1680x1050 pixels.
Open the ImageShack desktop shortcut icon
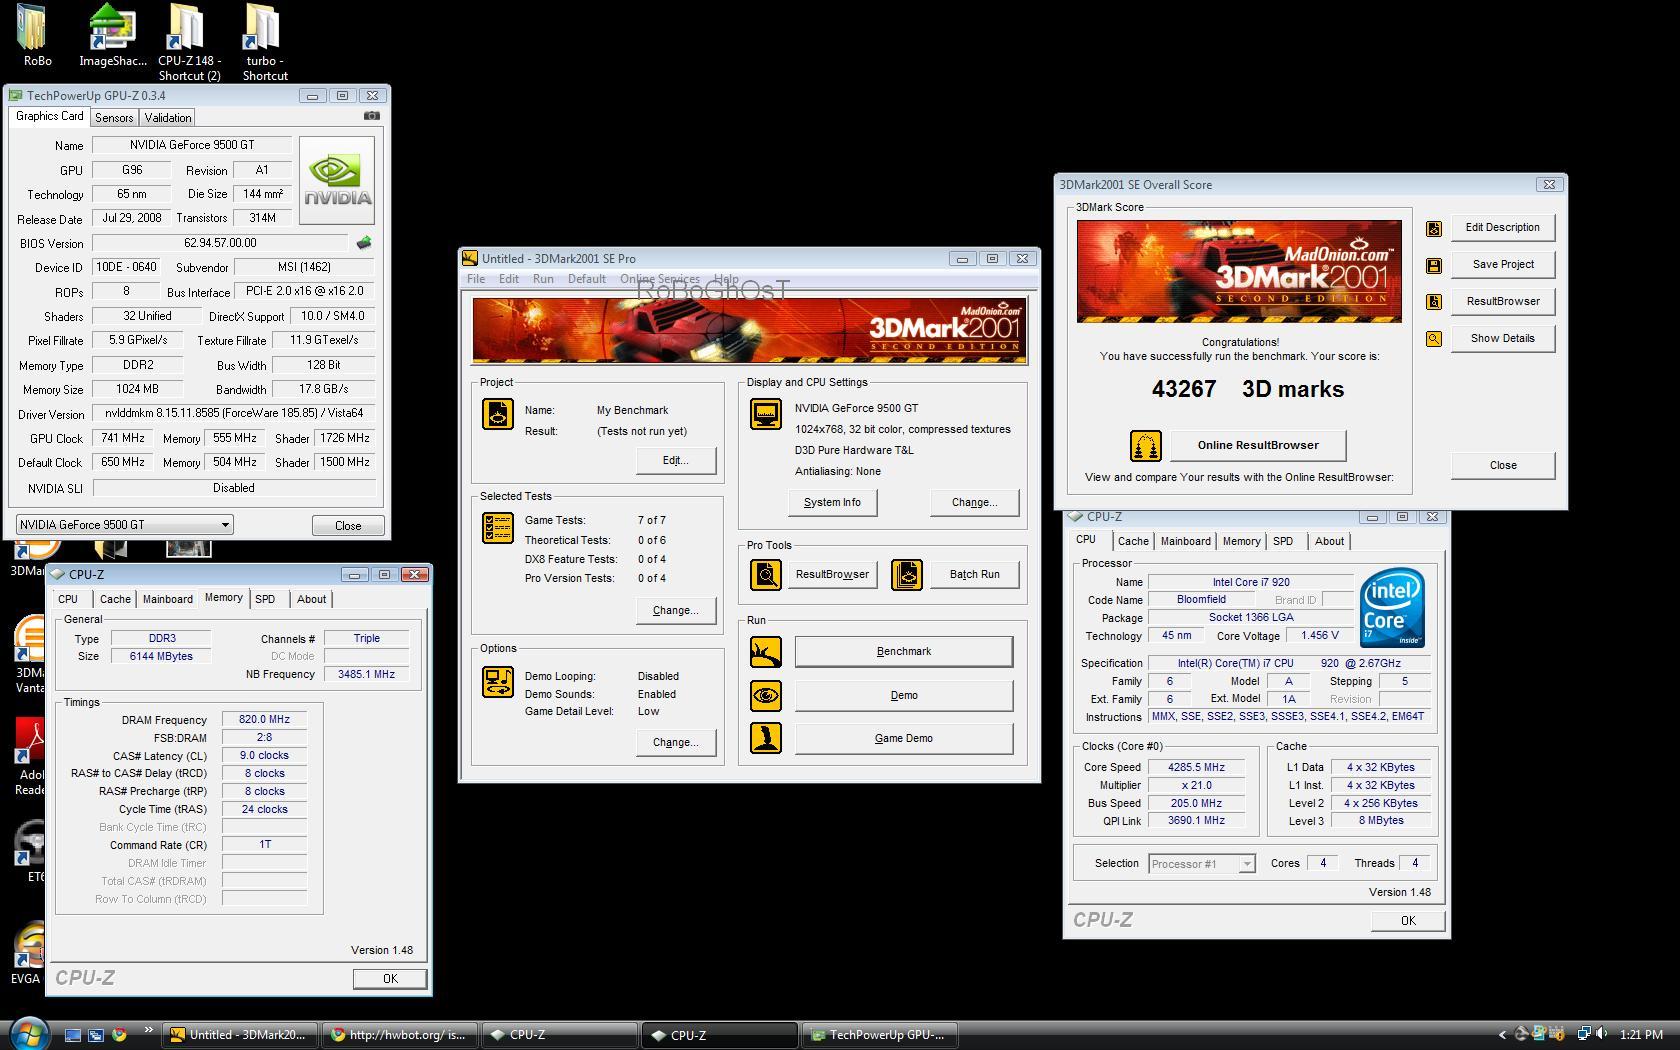click(112, 28)
